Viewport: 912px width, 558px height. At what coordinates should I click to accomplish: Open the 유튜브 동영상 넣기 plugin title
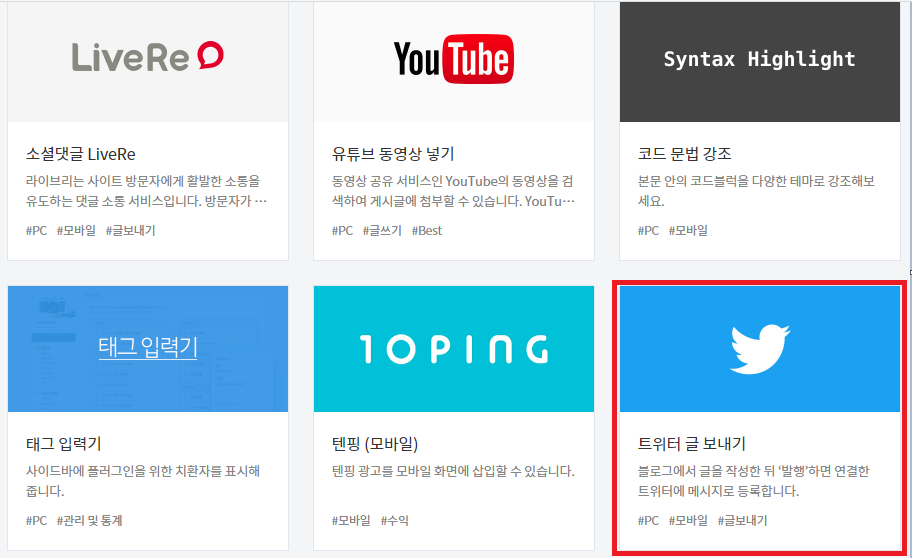coord(393,154)
